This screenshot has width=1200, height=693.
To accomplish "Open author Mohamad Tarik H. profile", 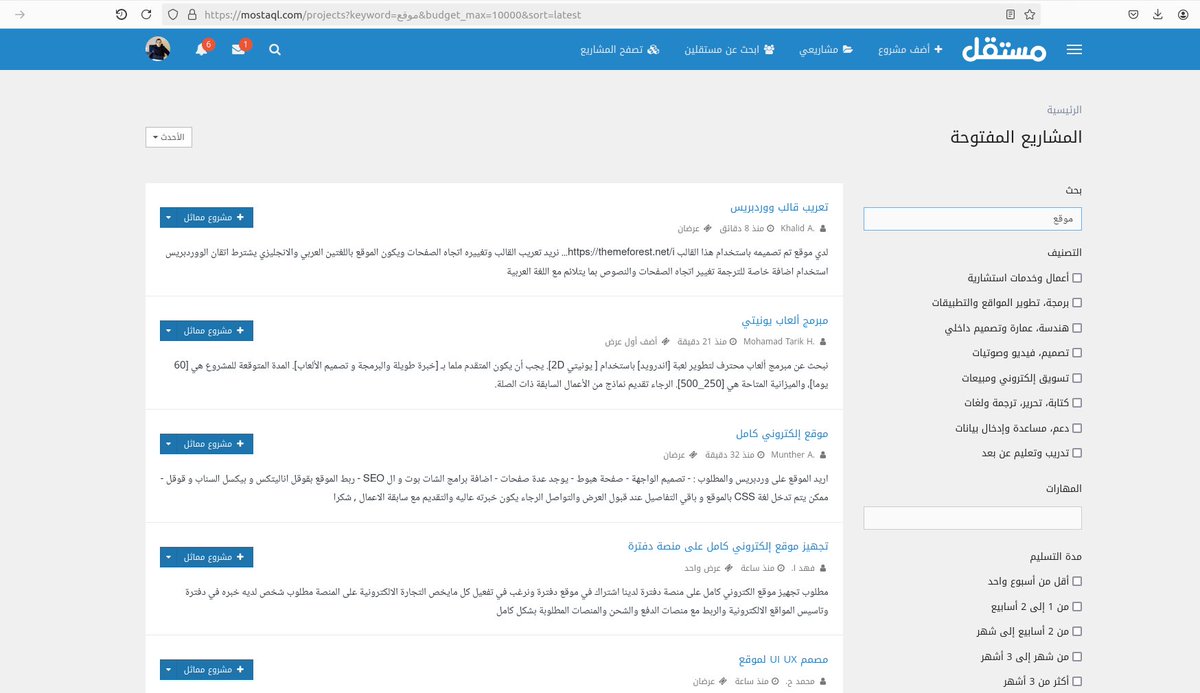I will pos(779,341).
